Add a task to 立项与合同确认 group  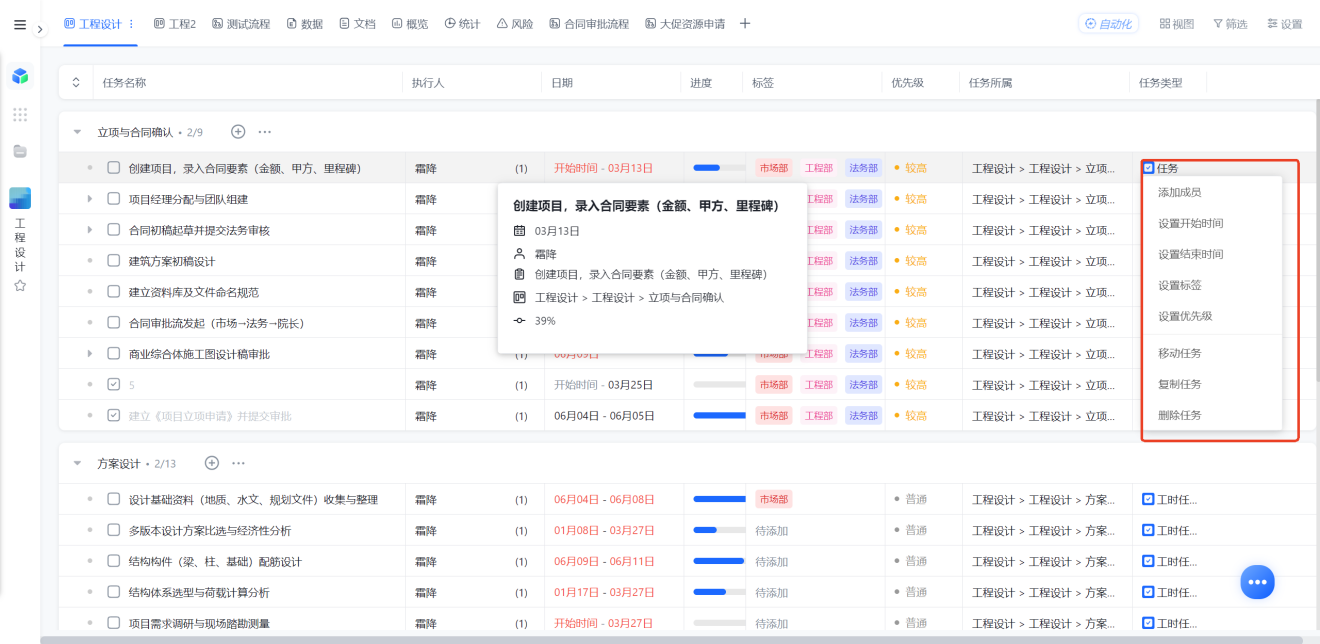tap(238, 131)
